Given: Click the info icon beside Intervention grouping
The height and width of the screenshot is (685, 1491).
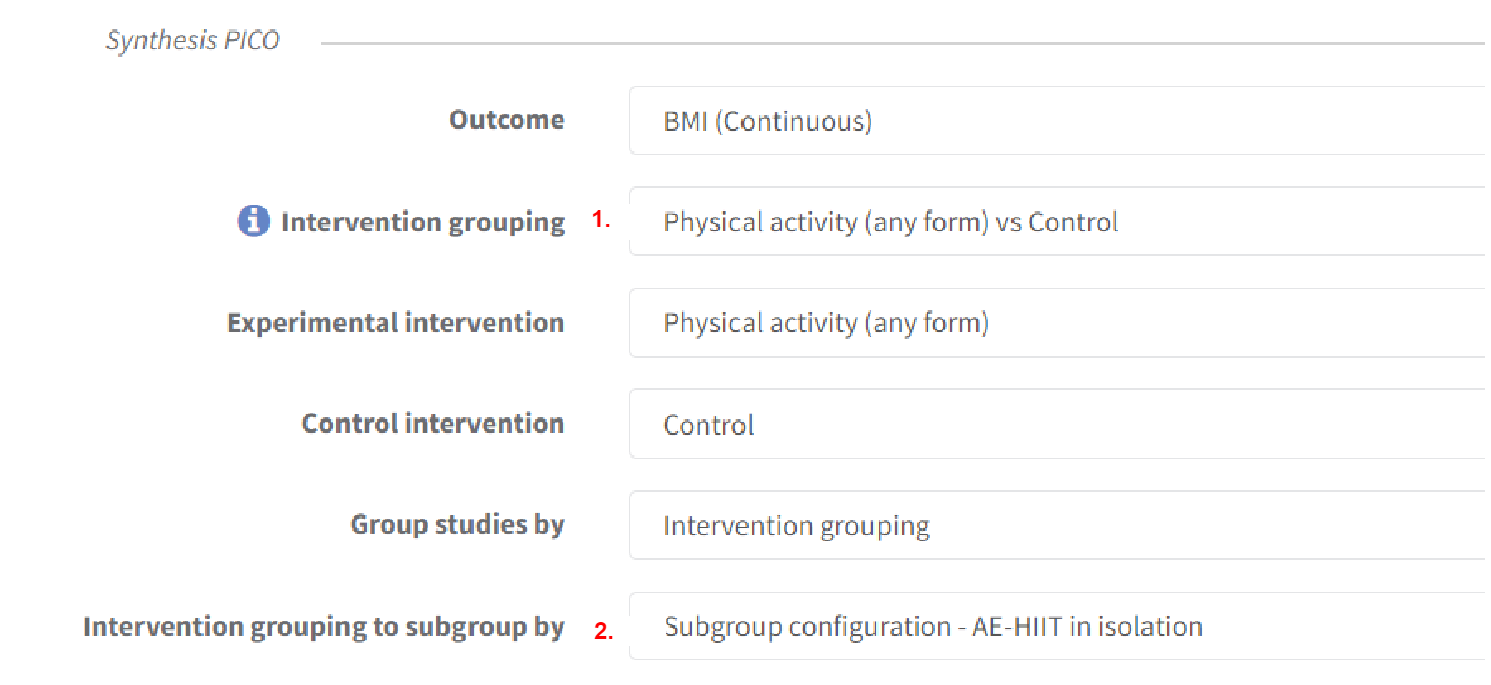Looking at the screenshot, I should pyautogui.click(x=253, y=221).
